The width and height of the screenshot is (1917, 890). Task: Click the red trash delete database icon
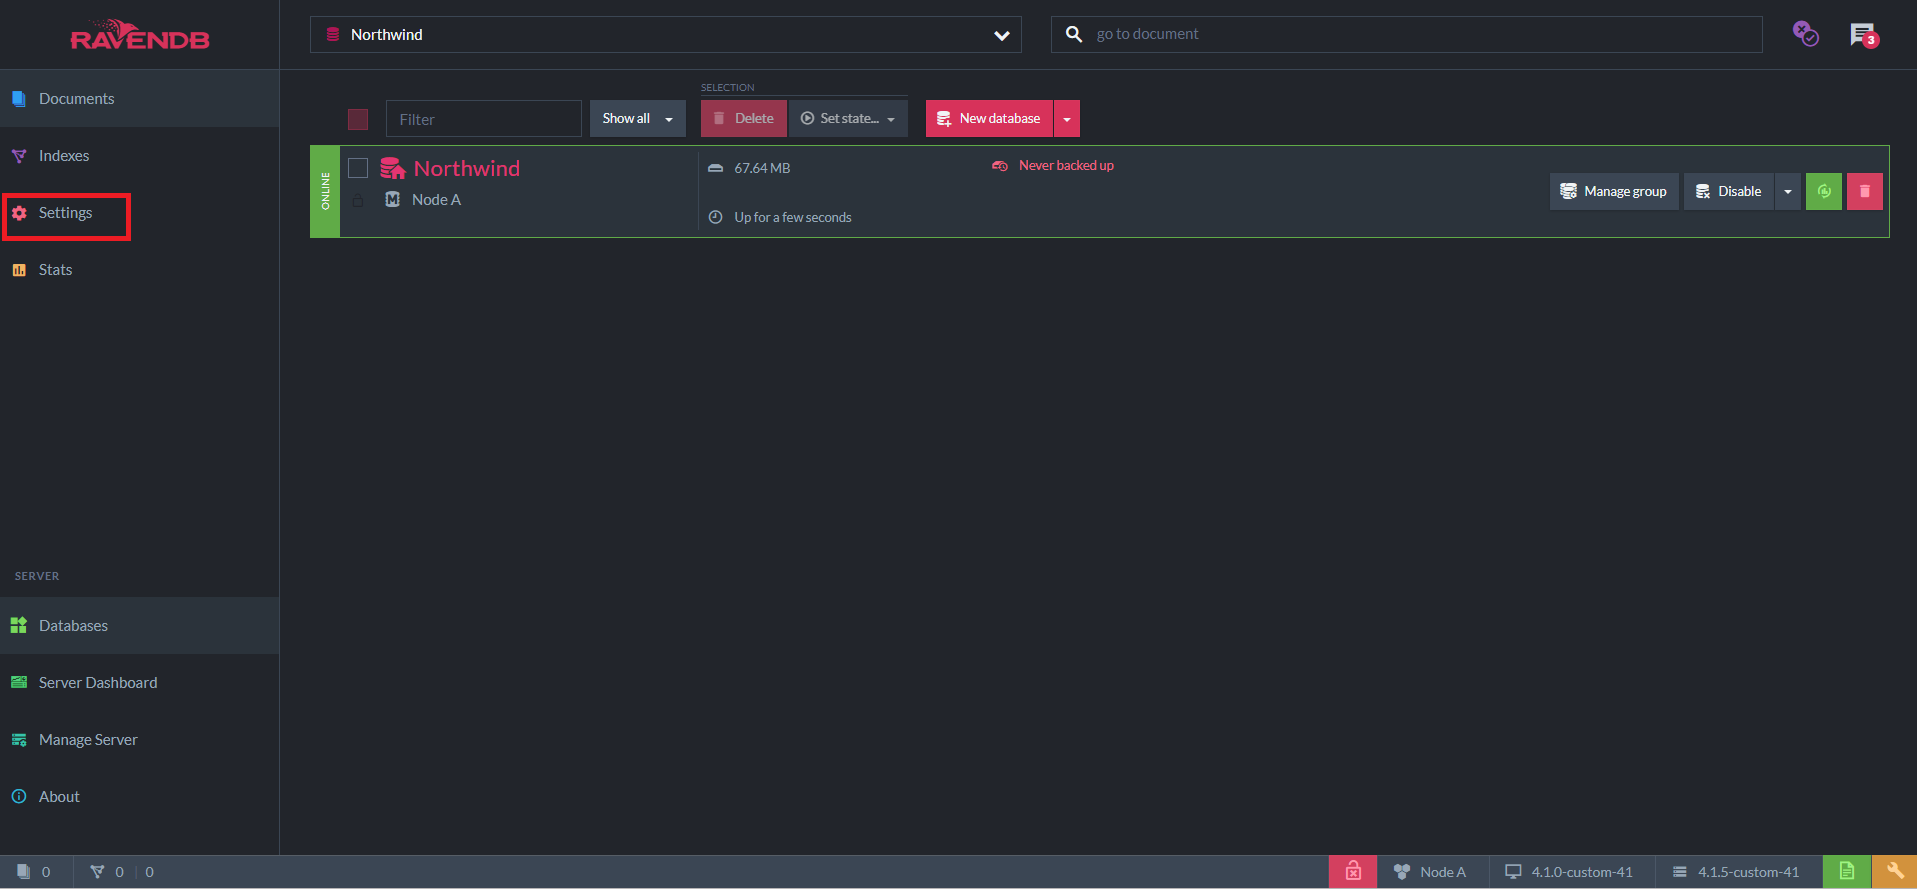point(1865,191)
